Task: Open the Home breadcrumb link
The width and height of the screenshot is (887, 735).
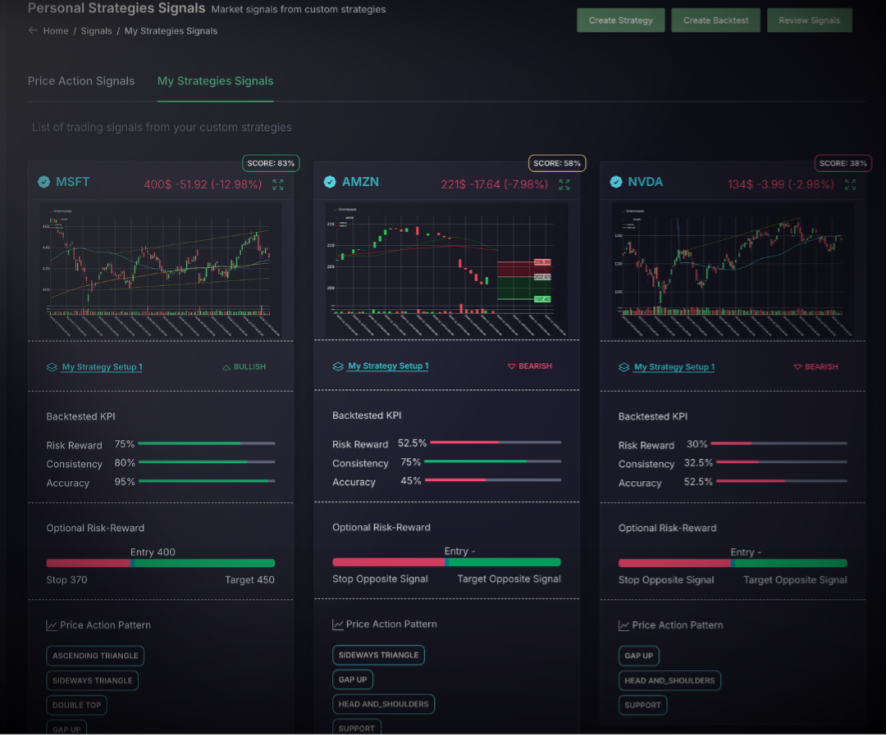Action: (55, 31)
